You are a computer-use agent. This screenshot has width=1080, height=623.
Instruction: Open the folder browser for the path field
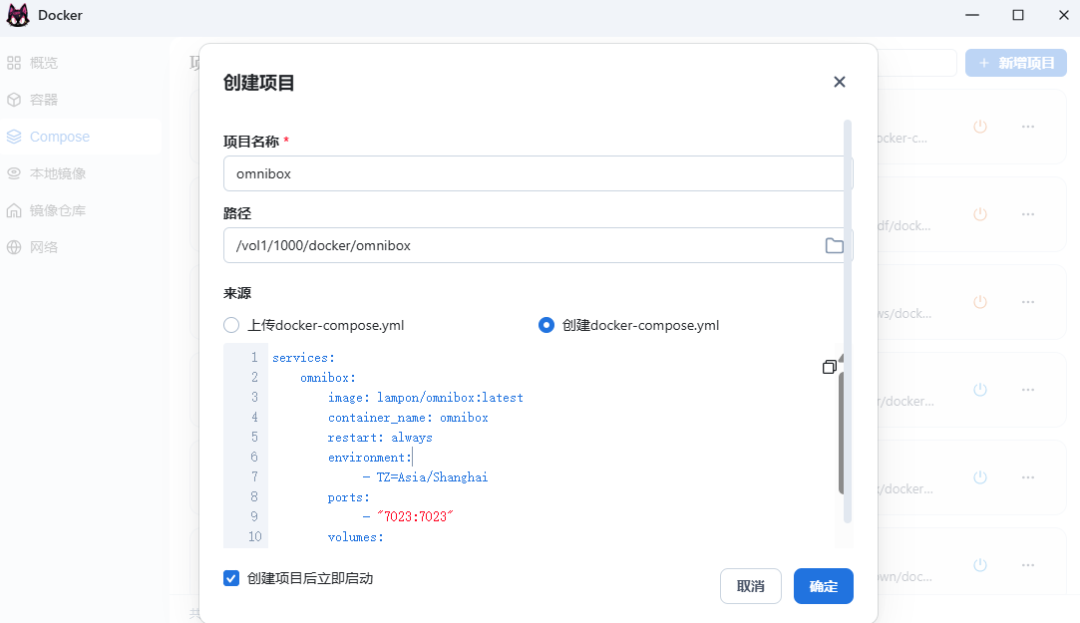(x=835, y=245)
